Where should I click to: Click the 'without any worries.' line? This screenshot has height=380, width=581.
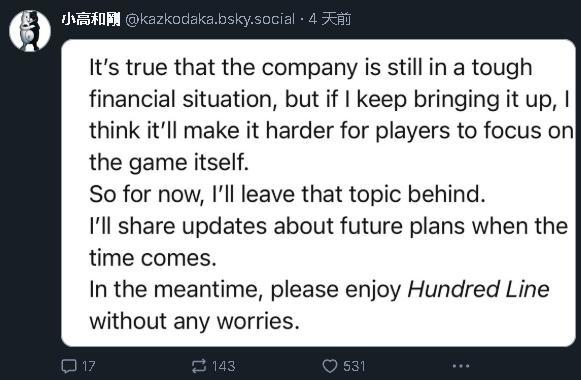[195, 321]
